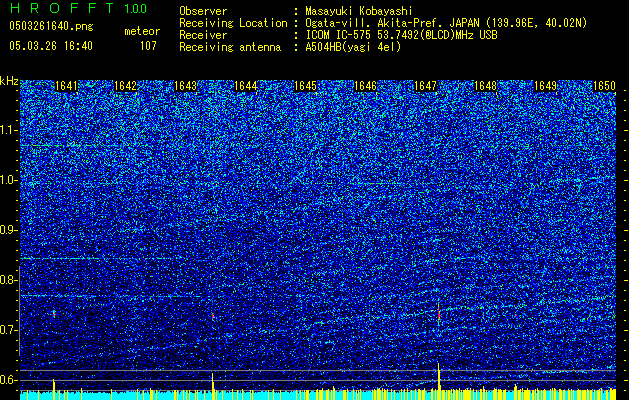The image size is (629, 400).
Task: Click the red meteor echo near 1643
Action: pyautogui.click(x=213, y=317)
